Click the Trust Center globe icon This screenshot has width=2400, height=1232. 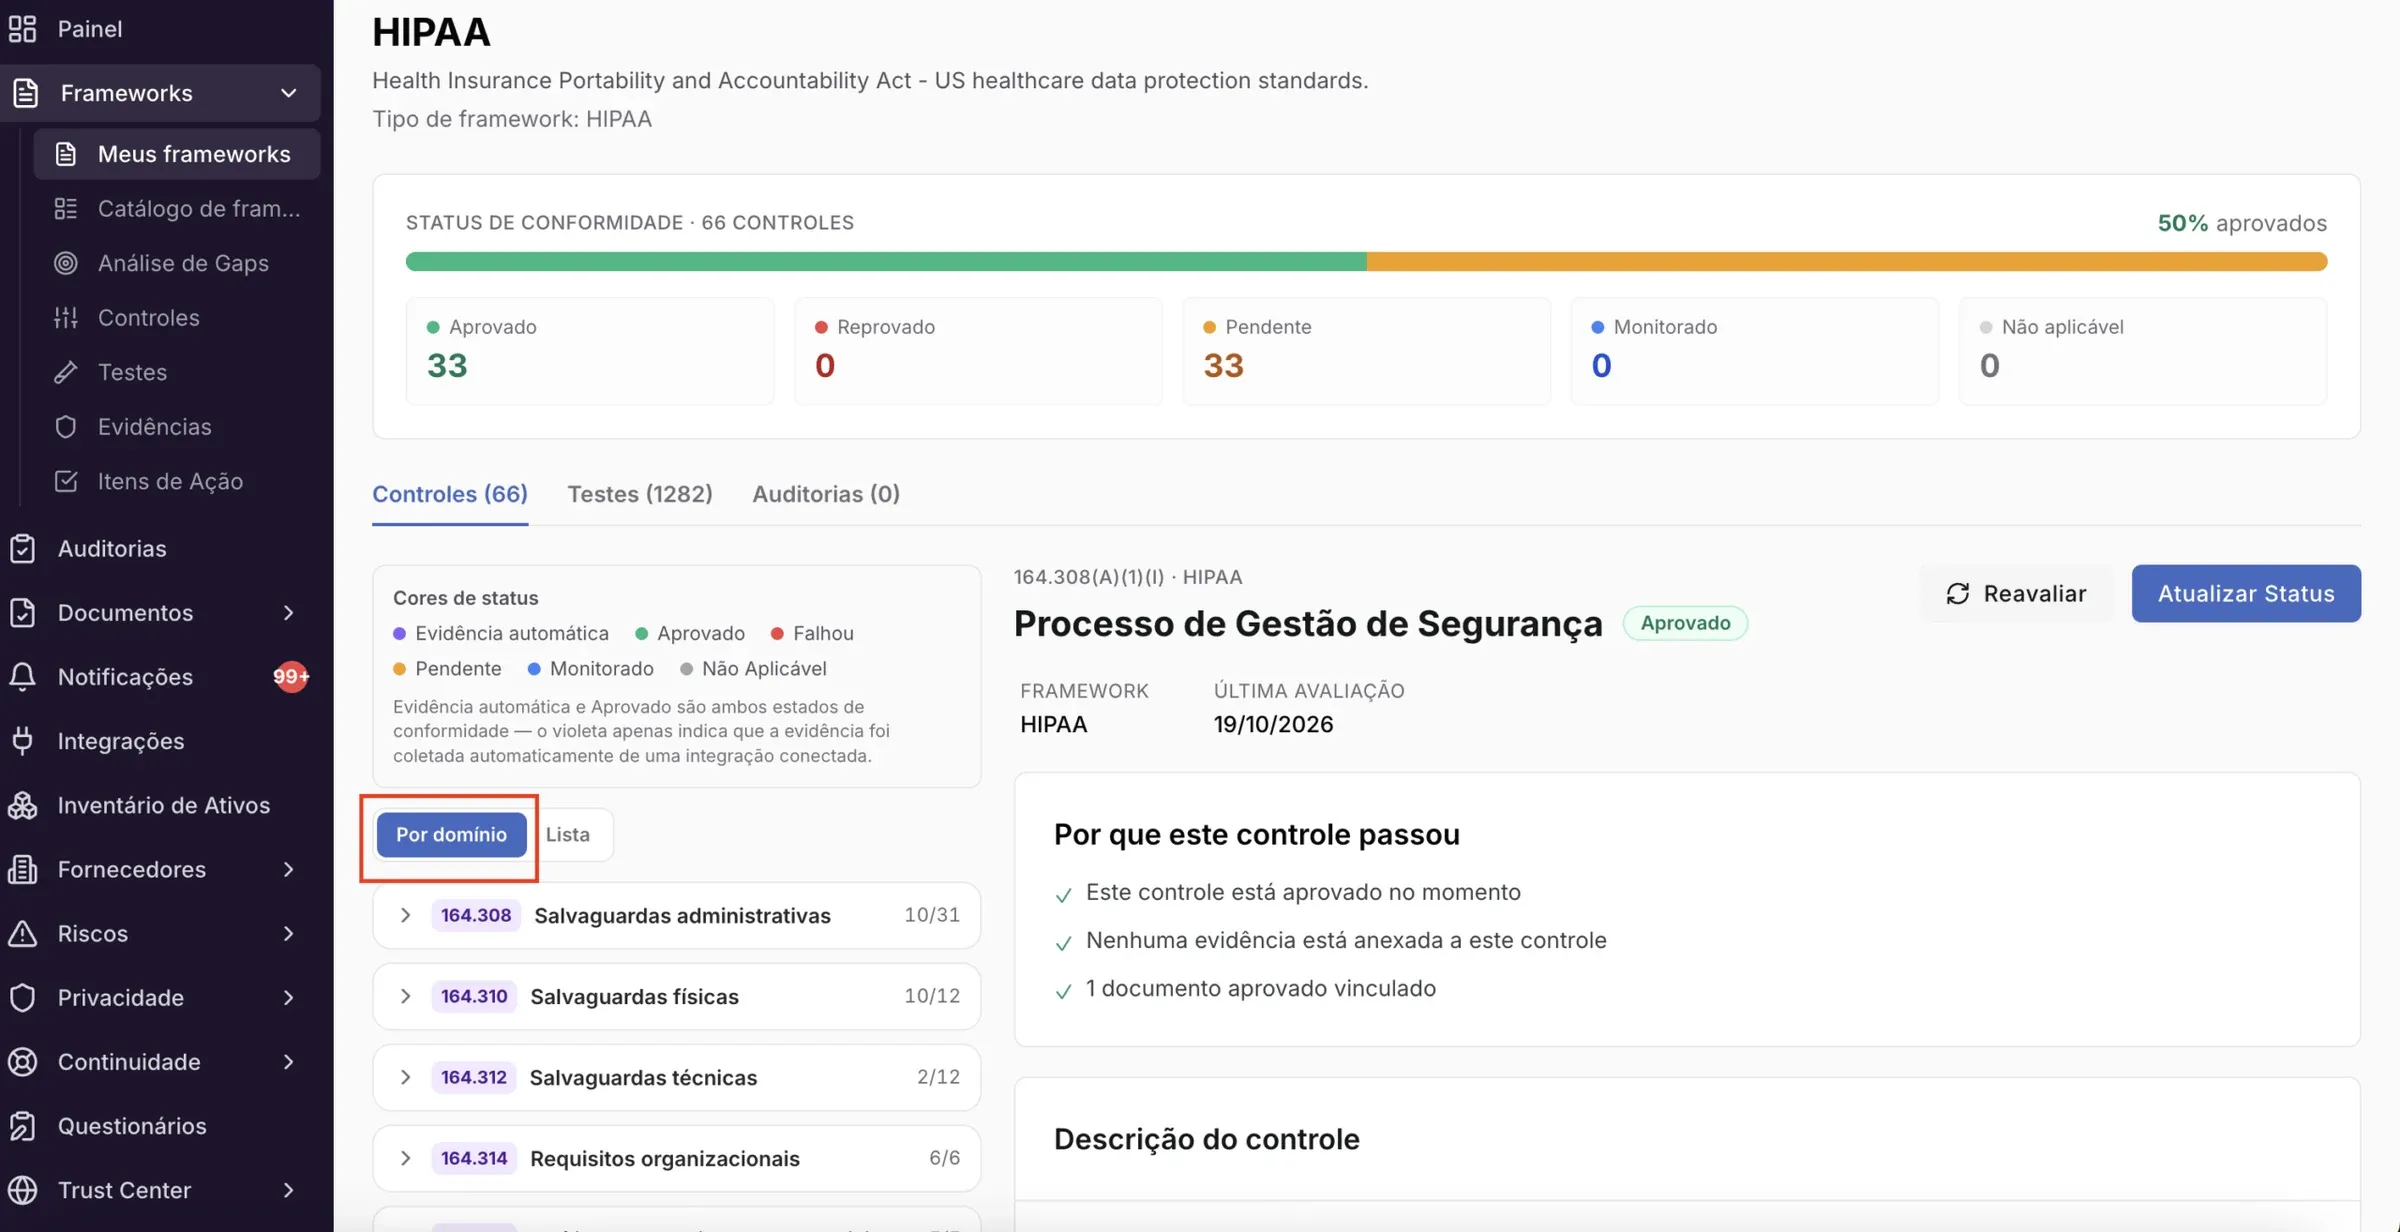click(x=23, y=1190)
